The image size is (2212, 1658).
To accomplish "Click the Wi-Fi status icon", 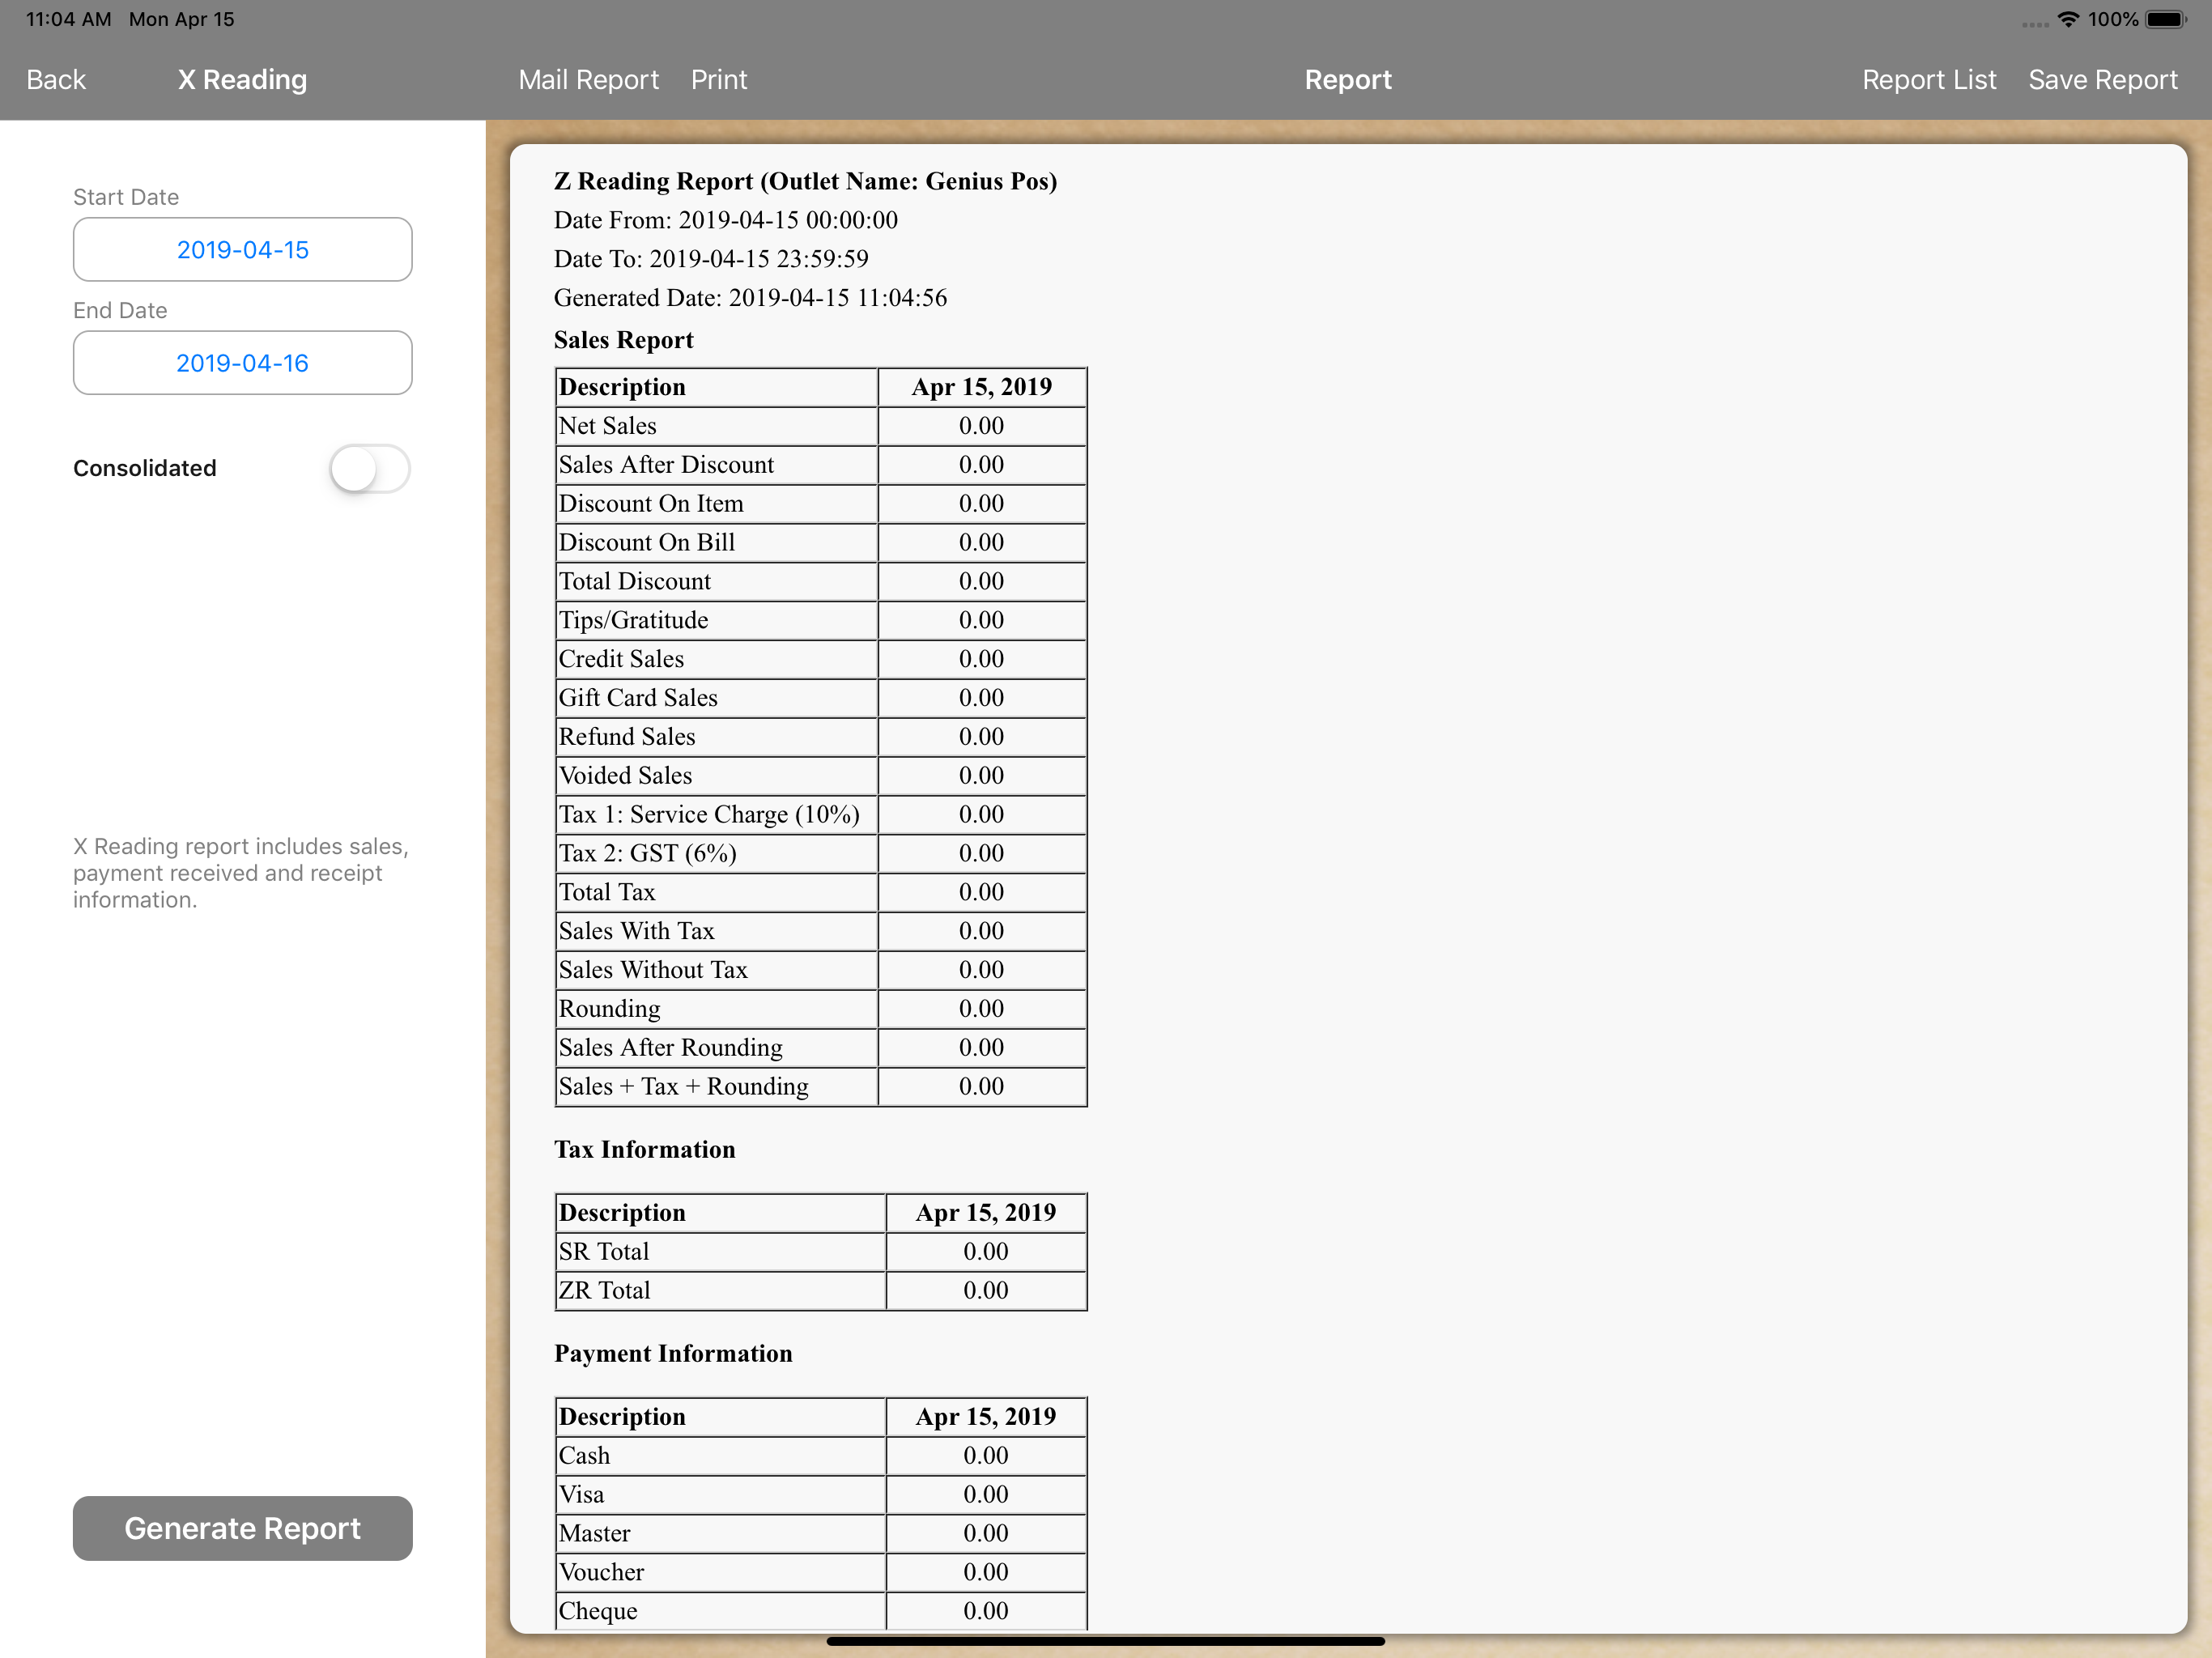I will [x=2068, y=19].
